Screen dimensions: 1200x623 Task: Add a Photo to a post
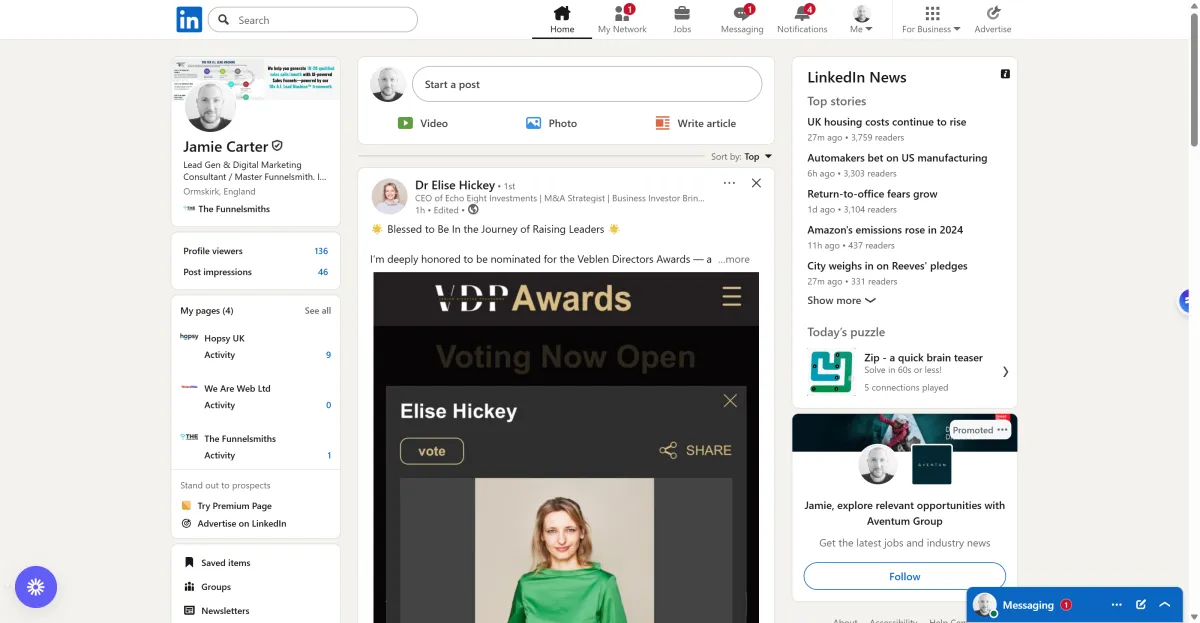click(x=551, y=123)
